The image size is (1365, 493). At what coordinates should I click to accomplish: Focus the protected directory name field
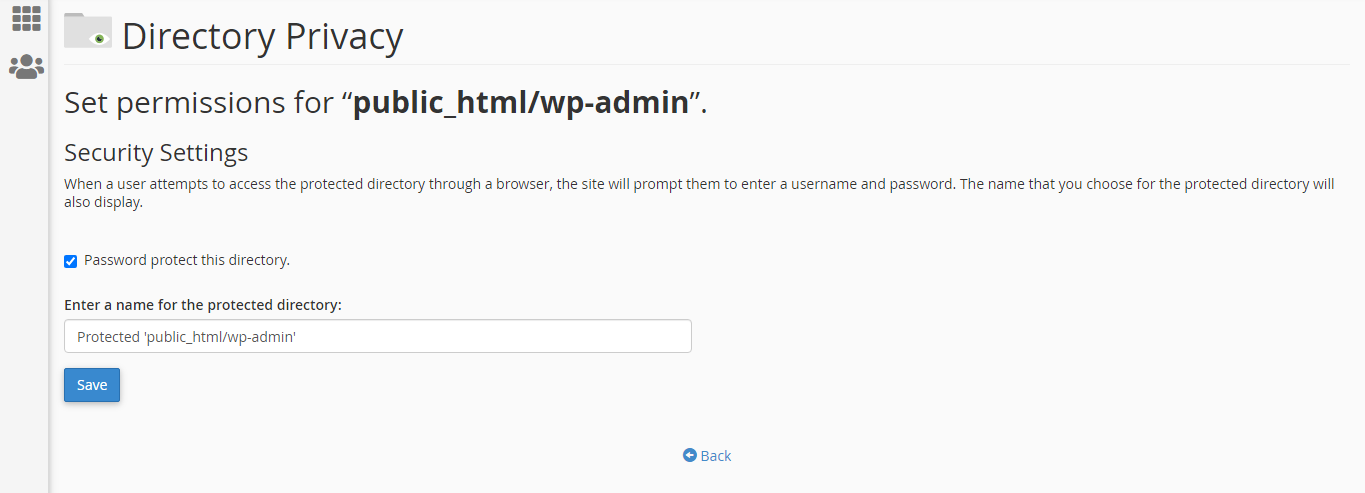click(x=378, y=336)
